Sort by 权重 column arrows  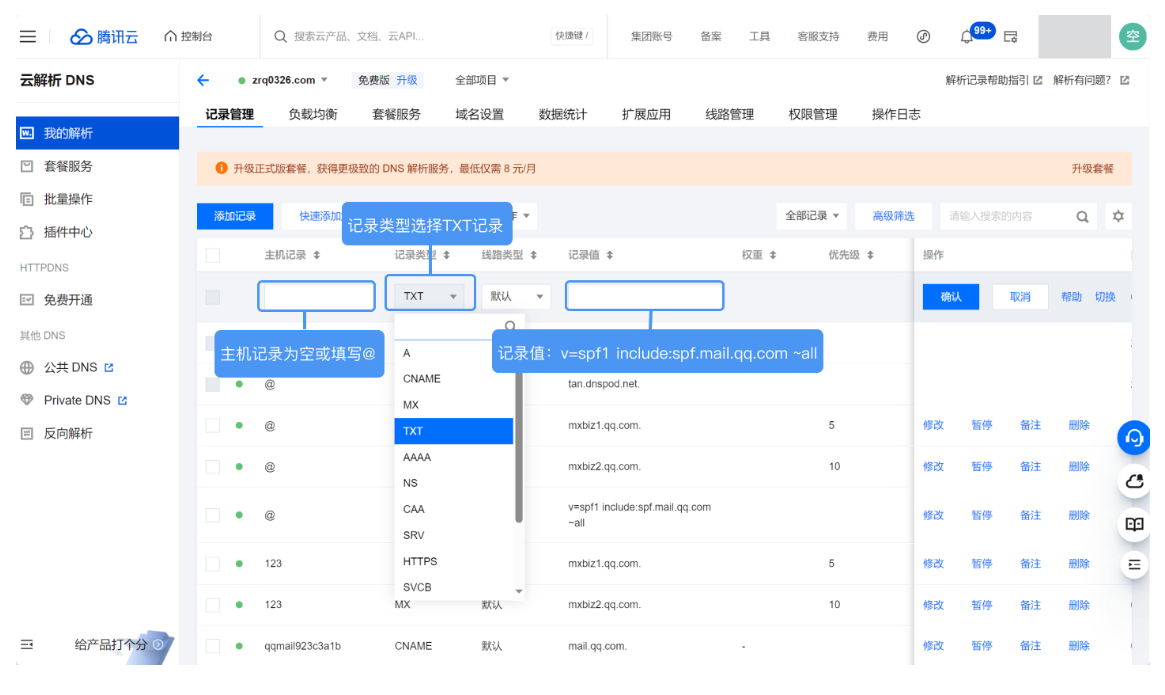tap(773, 255)
